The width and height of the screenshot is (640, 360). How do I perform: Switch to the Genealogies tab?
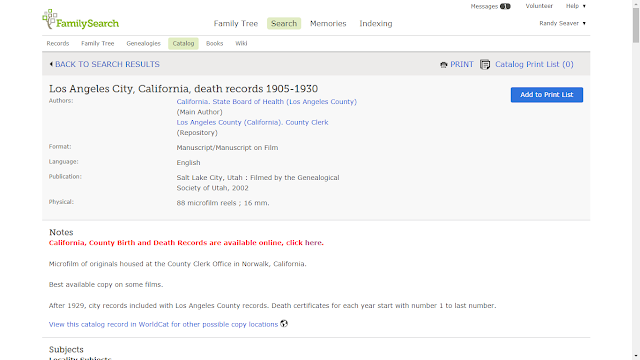coord(143,43)
